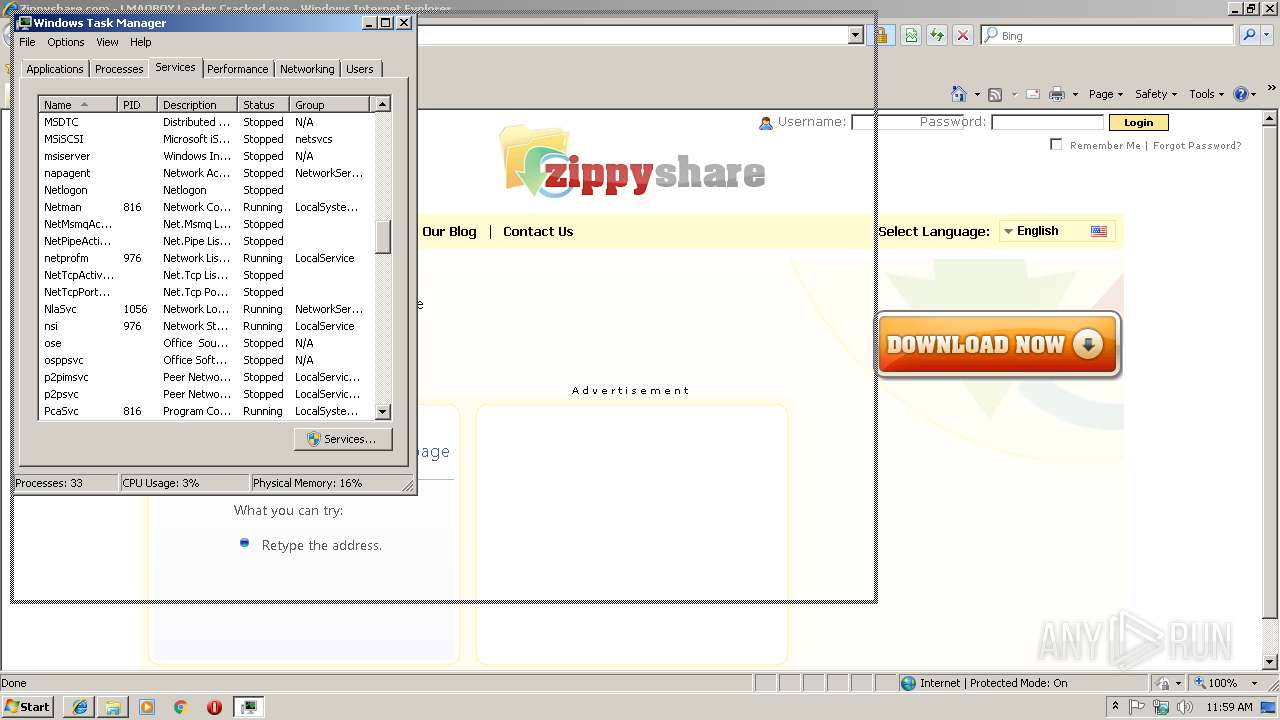
Task: Expand the Print dropdown arrow
Action: (x=1075, y=95)
